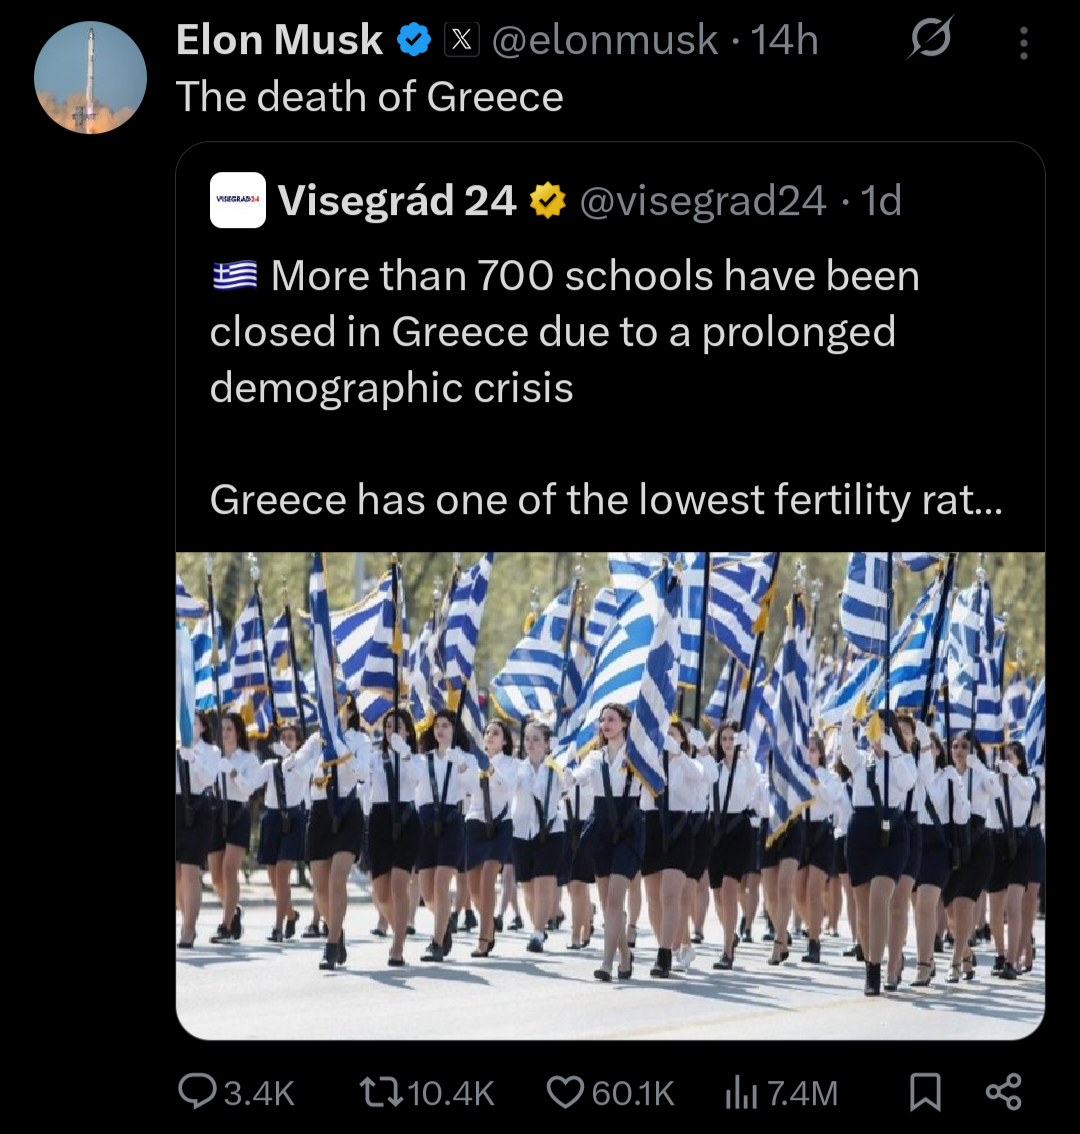
Task: Expand the truncated quoted tweet about fertility
Action: click(x=605, y=499)
